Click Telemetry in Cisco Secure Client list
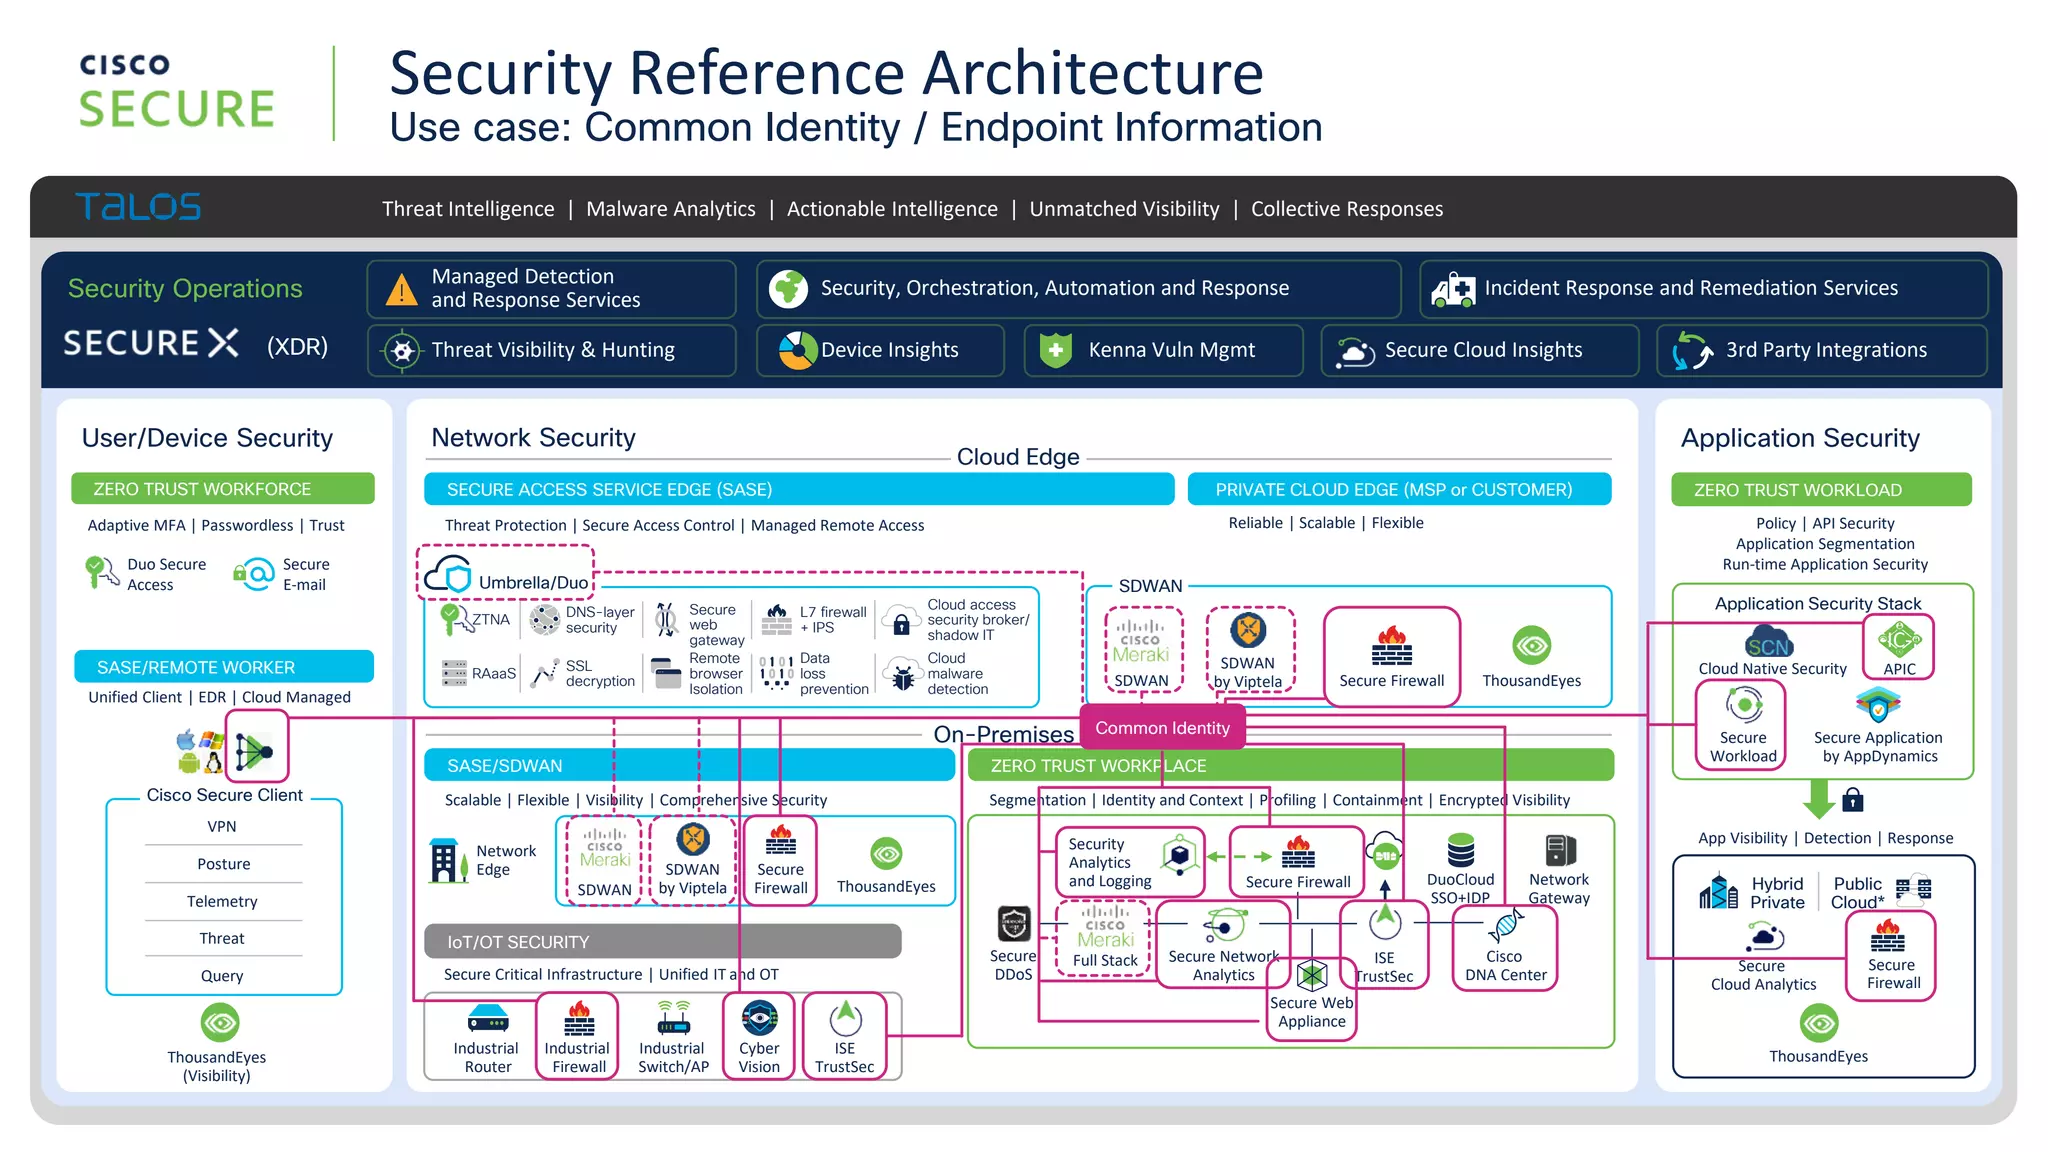Viewport: 2048px width, 1152px height. point(222,901)
